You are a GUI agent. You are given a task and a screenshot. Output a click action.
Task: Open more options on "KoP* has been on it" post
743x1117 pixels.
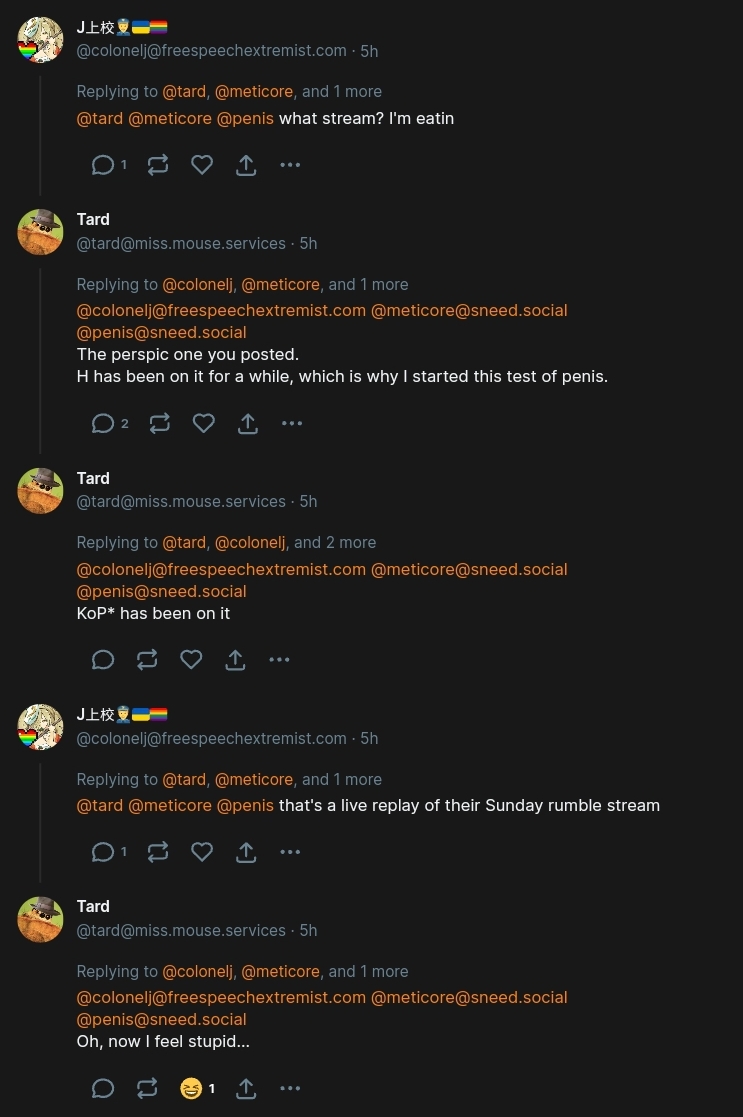(280, 660)
